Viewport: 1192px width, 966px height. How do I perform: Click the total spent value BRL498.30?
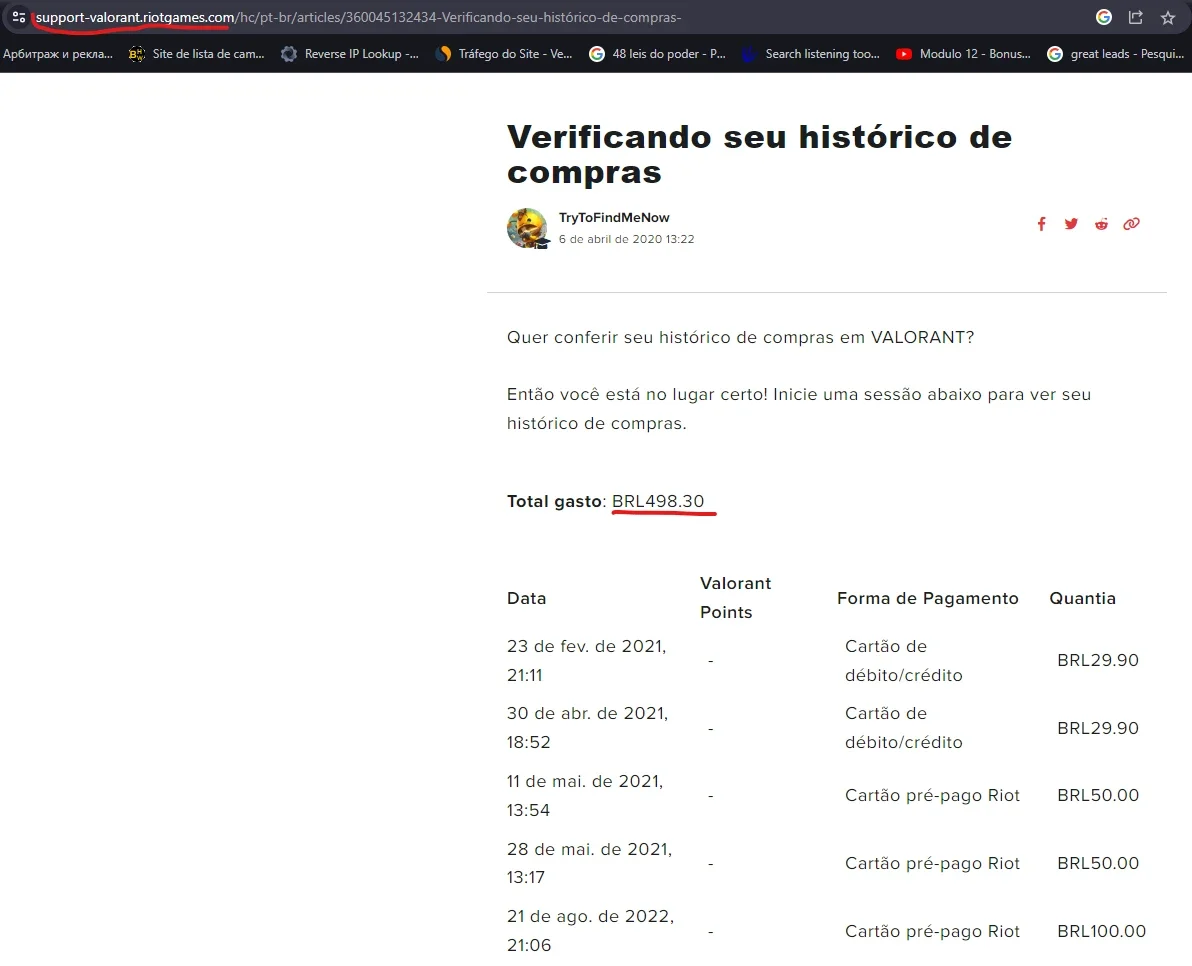(x=658, y=502)
